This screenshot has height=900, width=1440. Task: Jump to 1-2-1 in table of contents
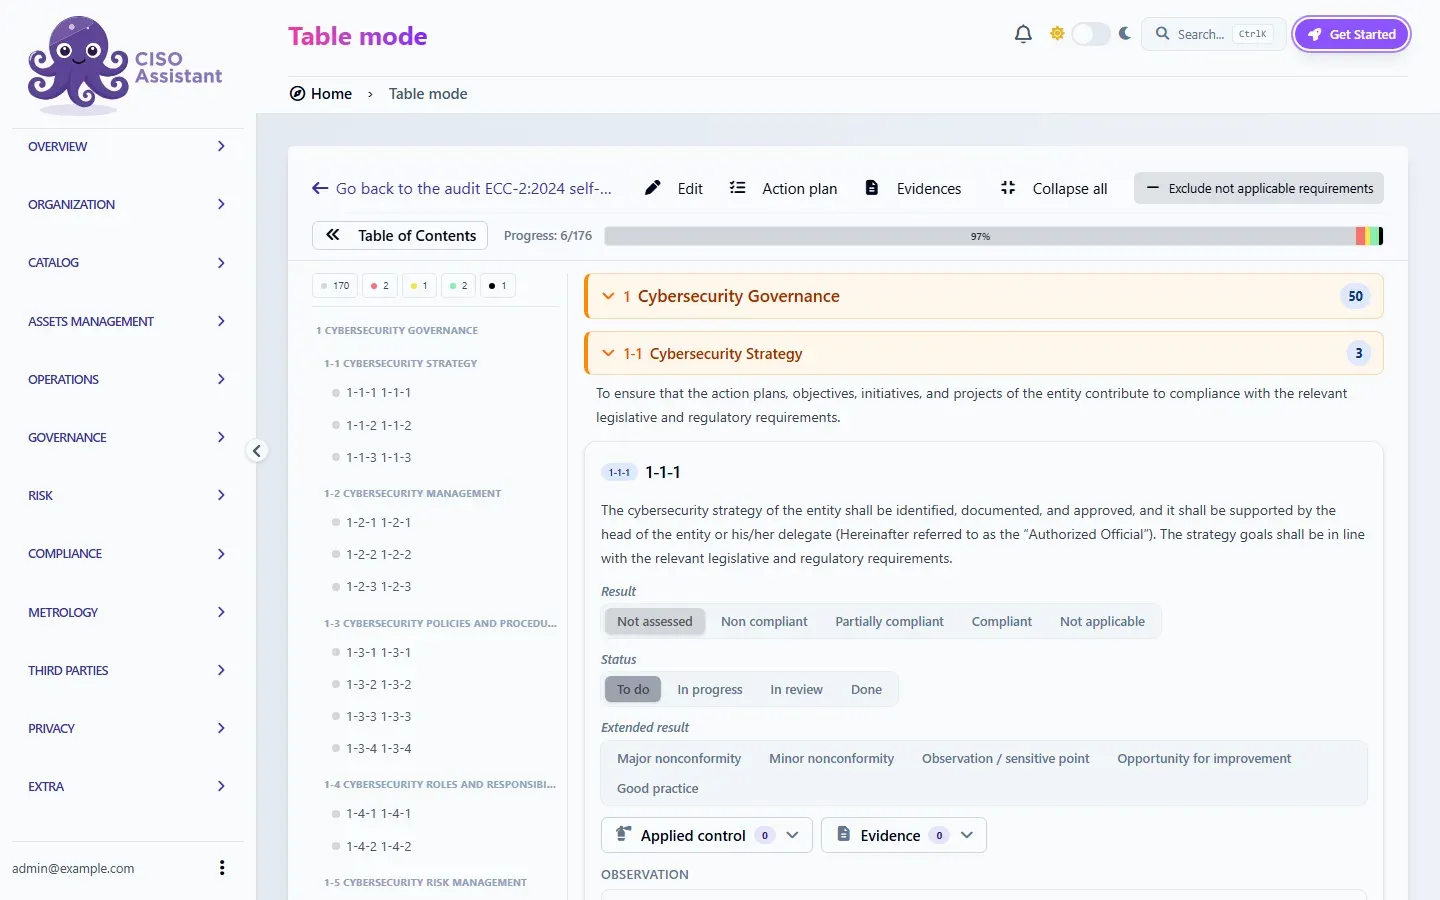379,522
